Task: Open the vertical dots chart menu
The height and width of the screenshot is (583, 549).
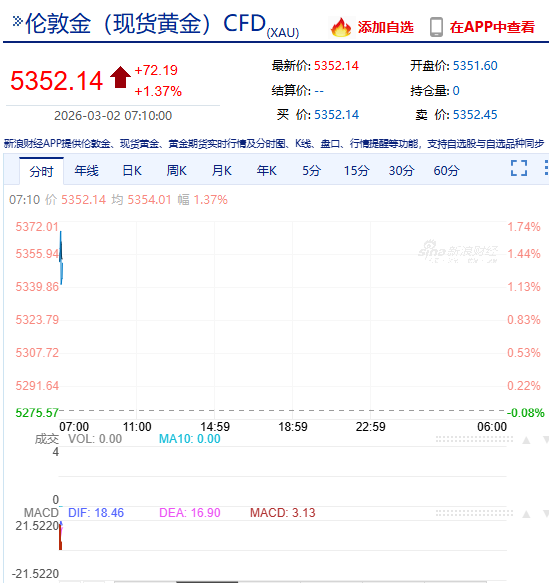Action: (x=546, y=168)
